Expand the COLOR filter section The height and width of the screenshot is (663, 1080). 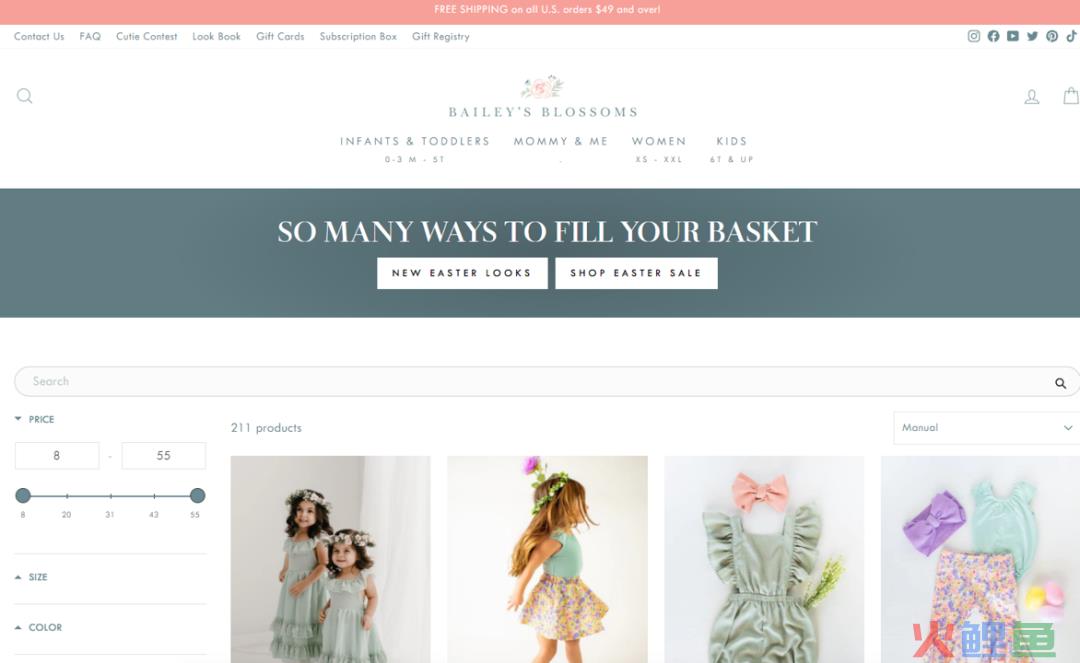tap(39, 627)
